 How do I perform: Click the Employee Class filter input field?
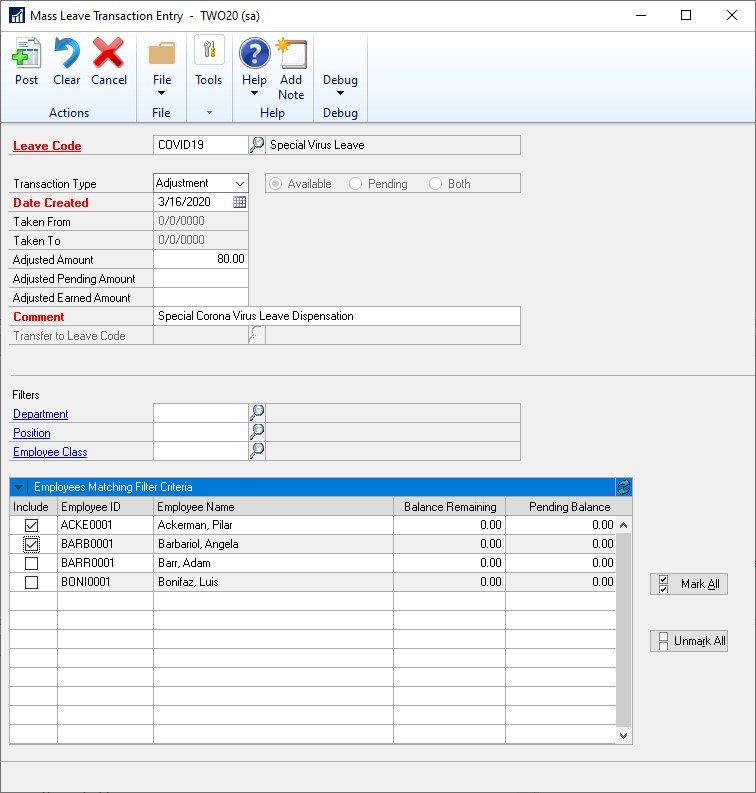(x=201, y=451)
